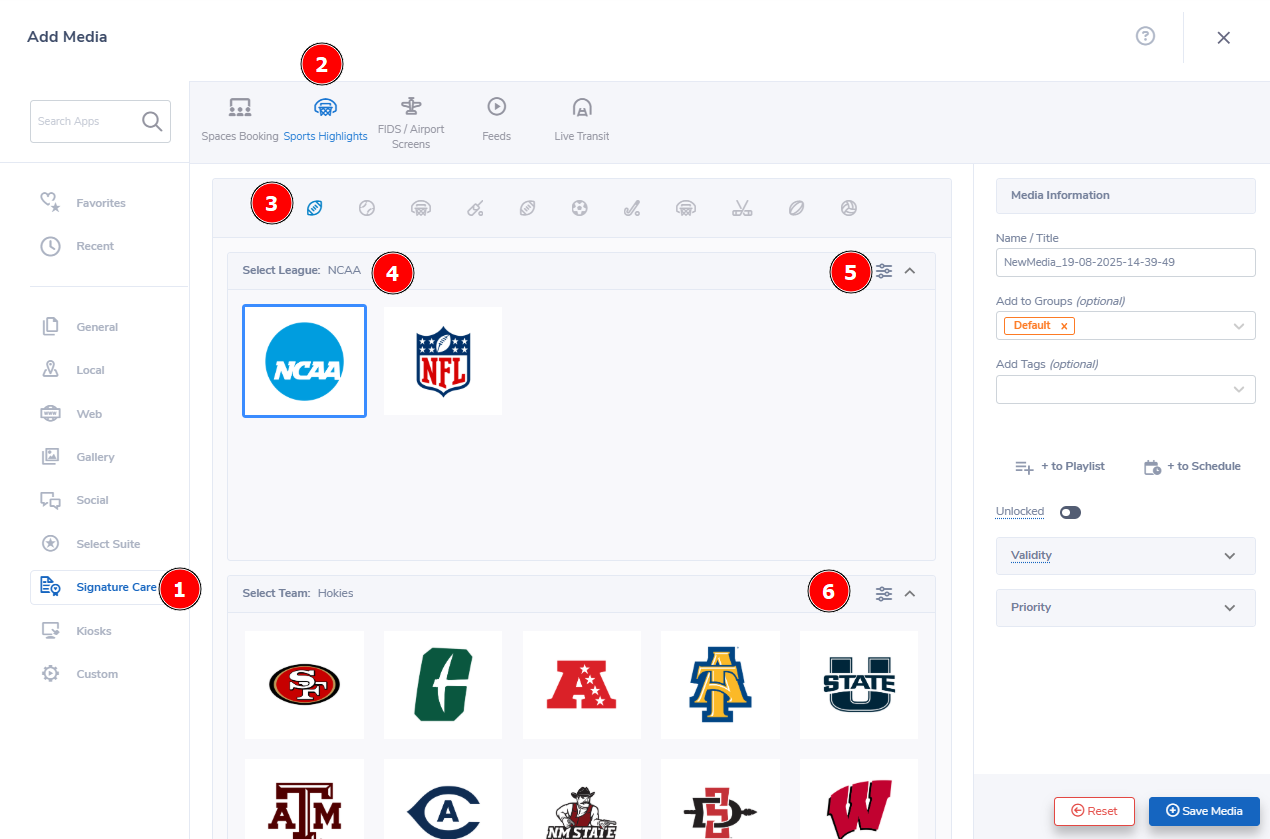Open filter settings for Select League

(x=884, y=271)
